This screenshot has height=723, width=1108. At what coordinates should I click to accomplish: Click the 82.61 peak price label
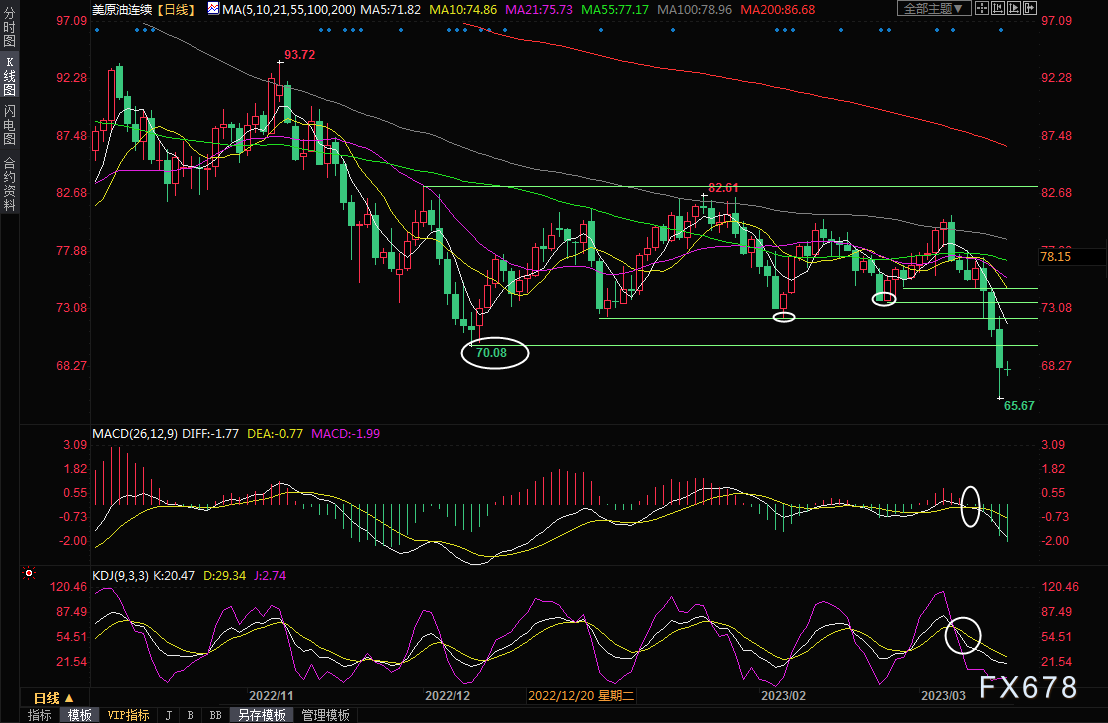(723, 187)
